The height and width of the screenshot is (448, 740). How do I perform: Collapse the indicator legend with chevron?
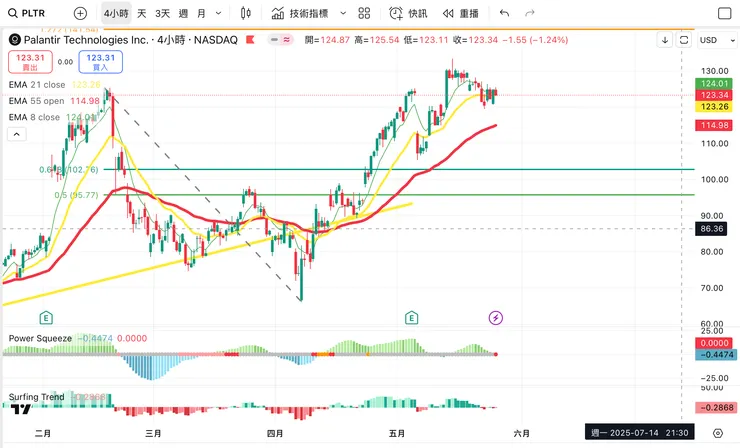pyautogui.click(x=17, y=135)
